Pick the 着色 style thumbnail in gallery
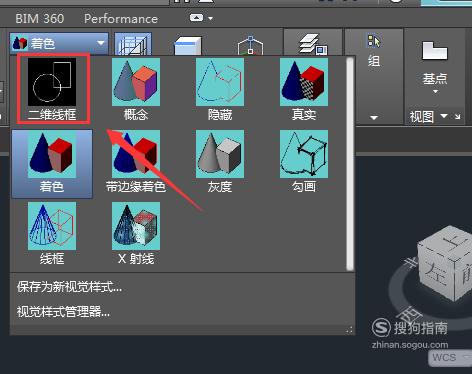Screen dimensions: 472x374 52,164
